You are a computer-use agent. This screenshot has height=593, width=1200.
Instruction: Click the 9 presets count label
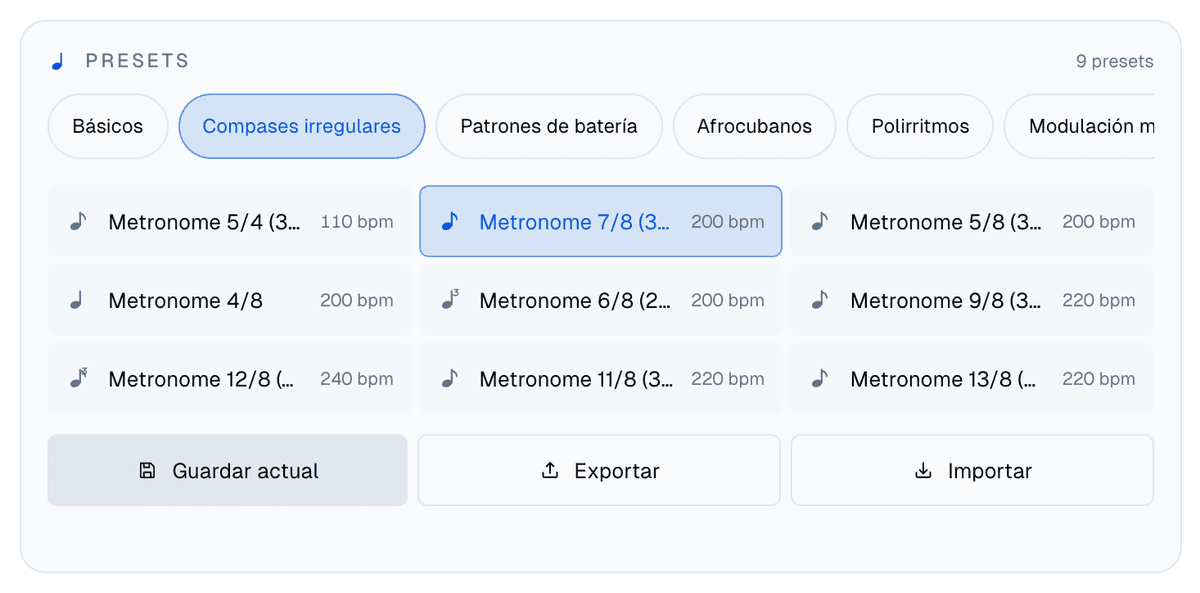tap(1114, 62)
